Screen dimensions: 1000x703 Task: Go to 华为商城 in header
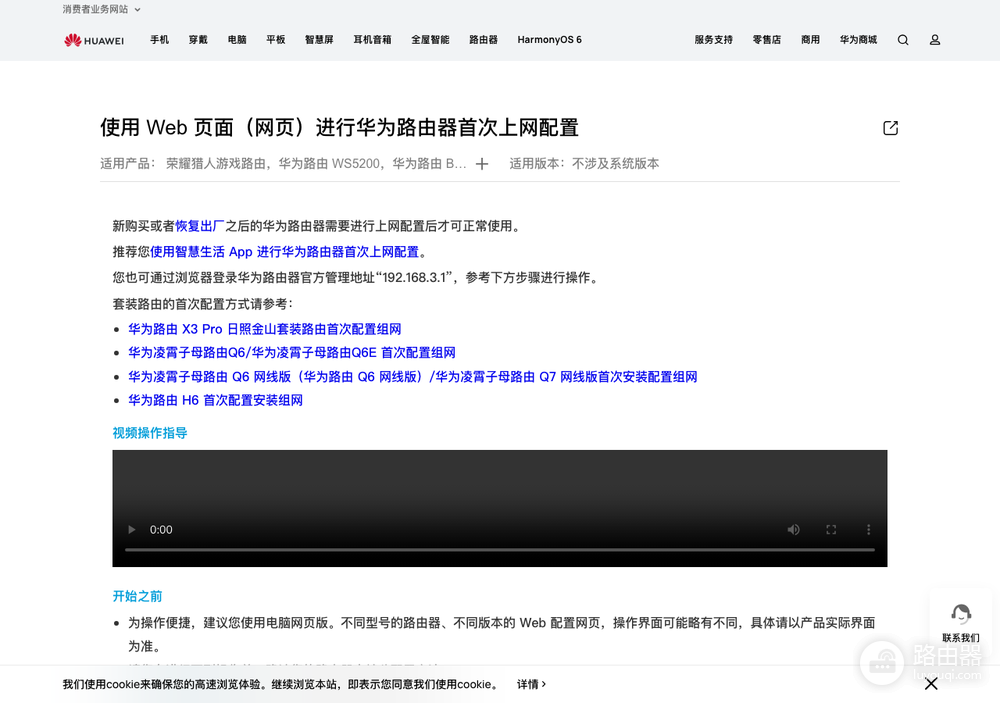pyautogui.click(x=858, y=40)
